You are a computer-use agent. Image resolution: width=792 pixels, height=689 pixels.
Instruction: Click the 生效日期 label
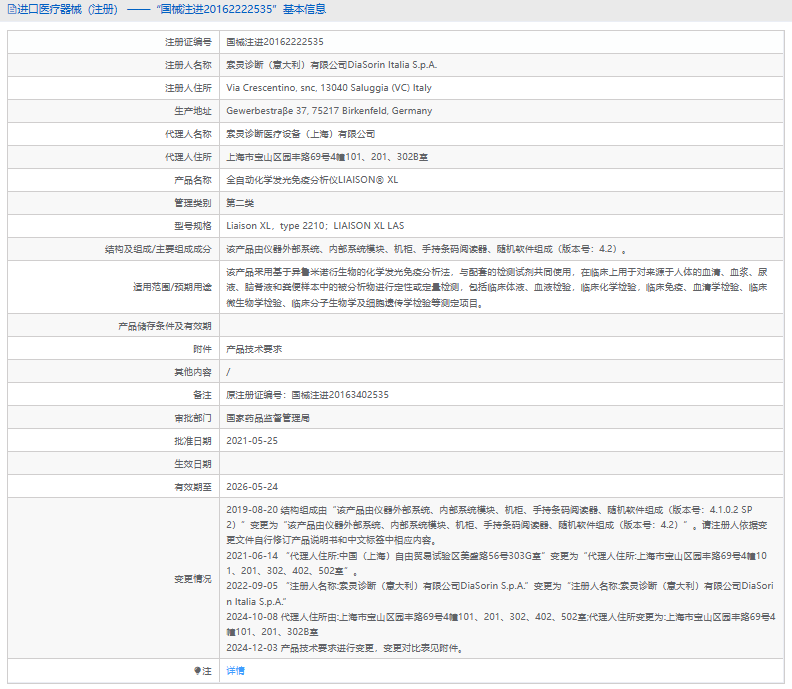point(192,464)
